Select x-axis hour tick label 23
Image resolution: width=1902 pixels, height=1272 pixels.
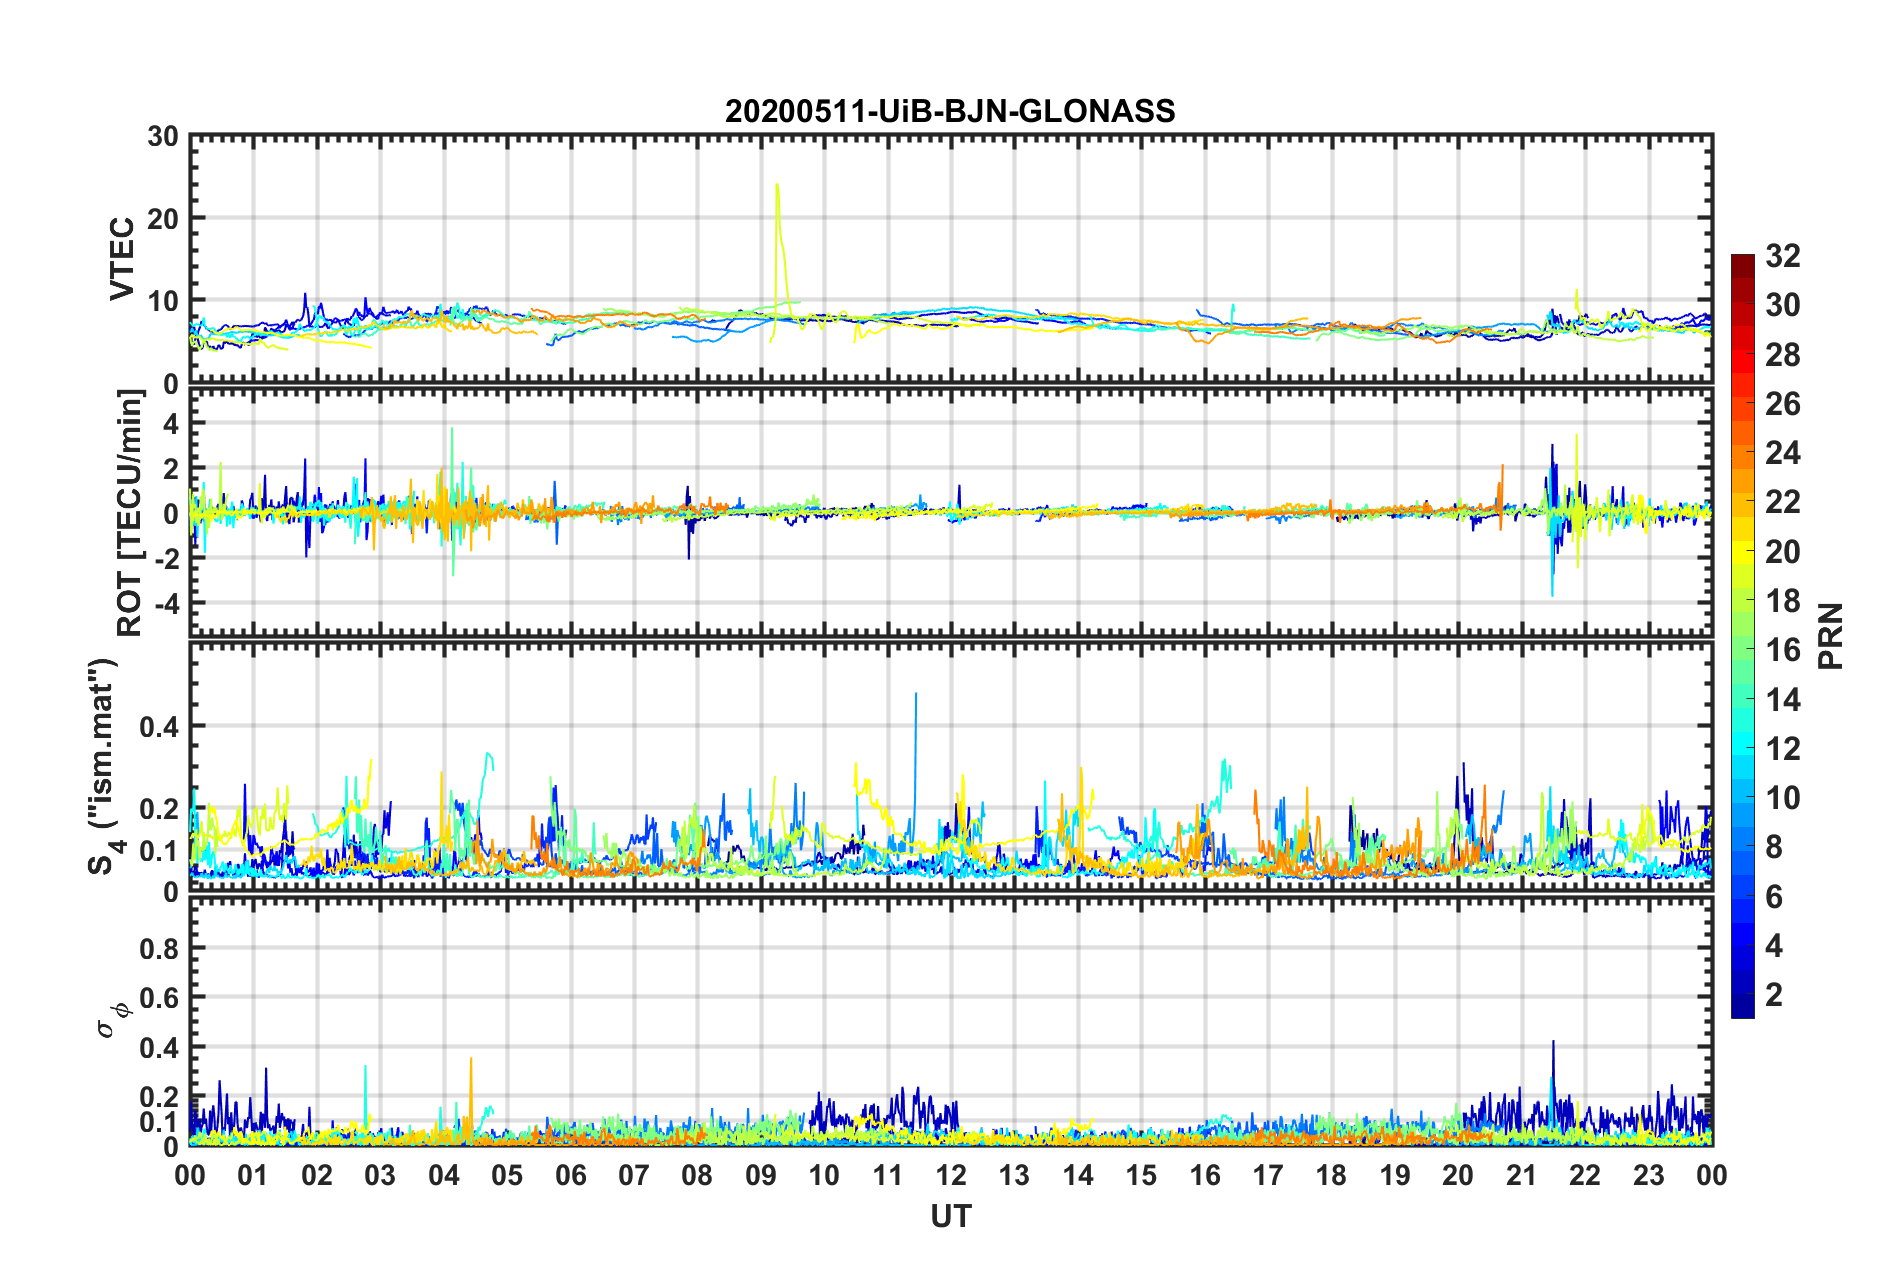coord(1648,1175)
